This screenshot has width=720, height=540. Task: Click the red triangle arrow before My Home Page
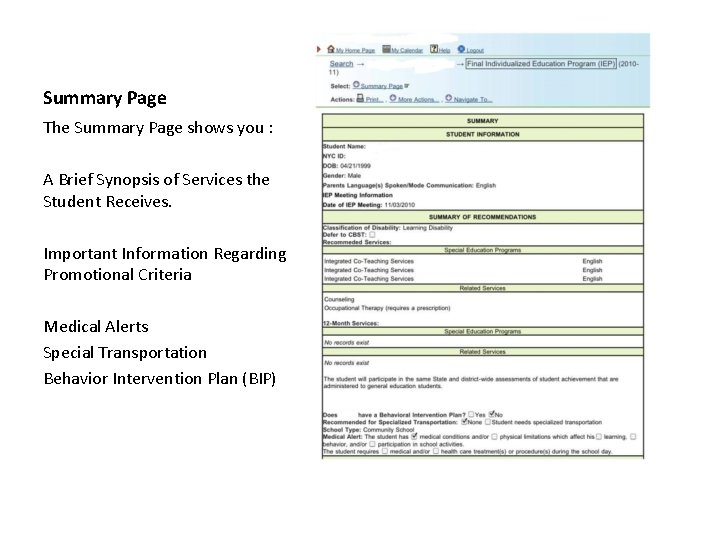(319, 49)
